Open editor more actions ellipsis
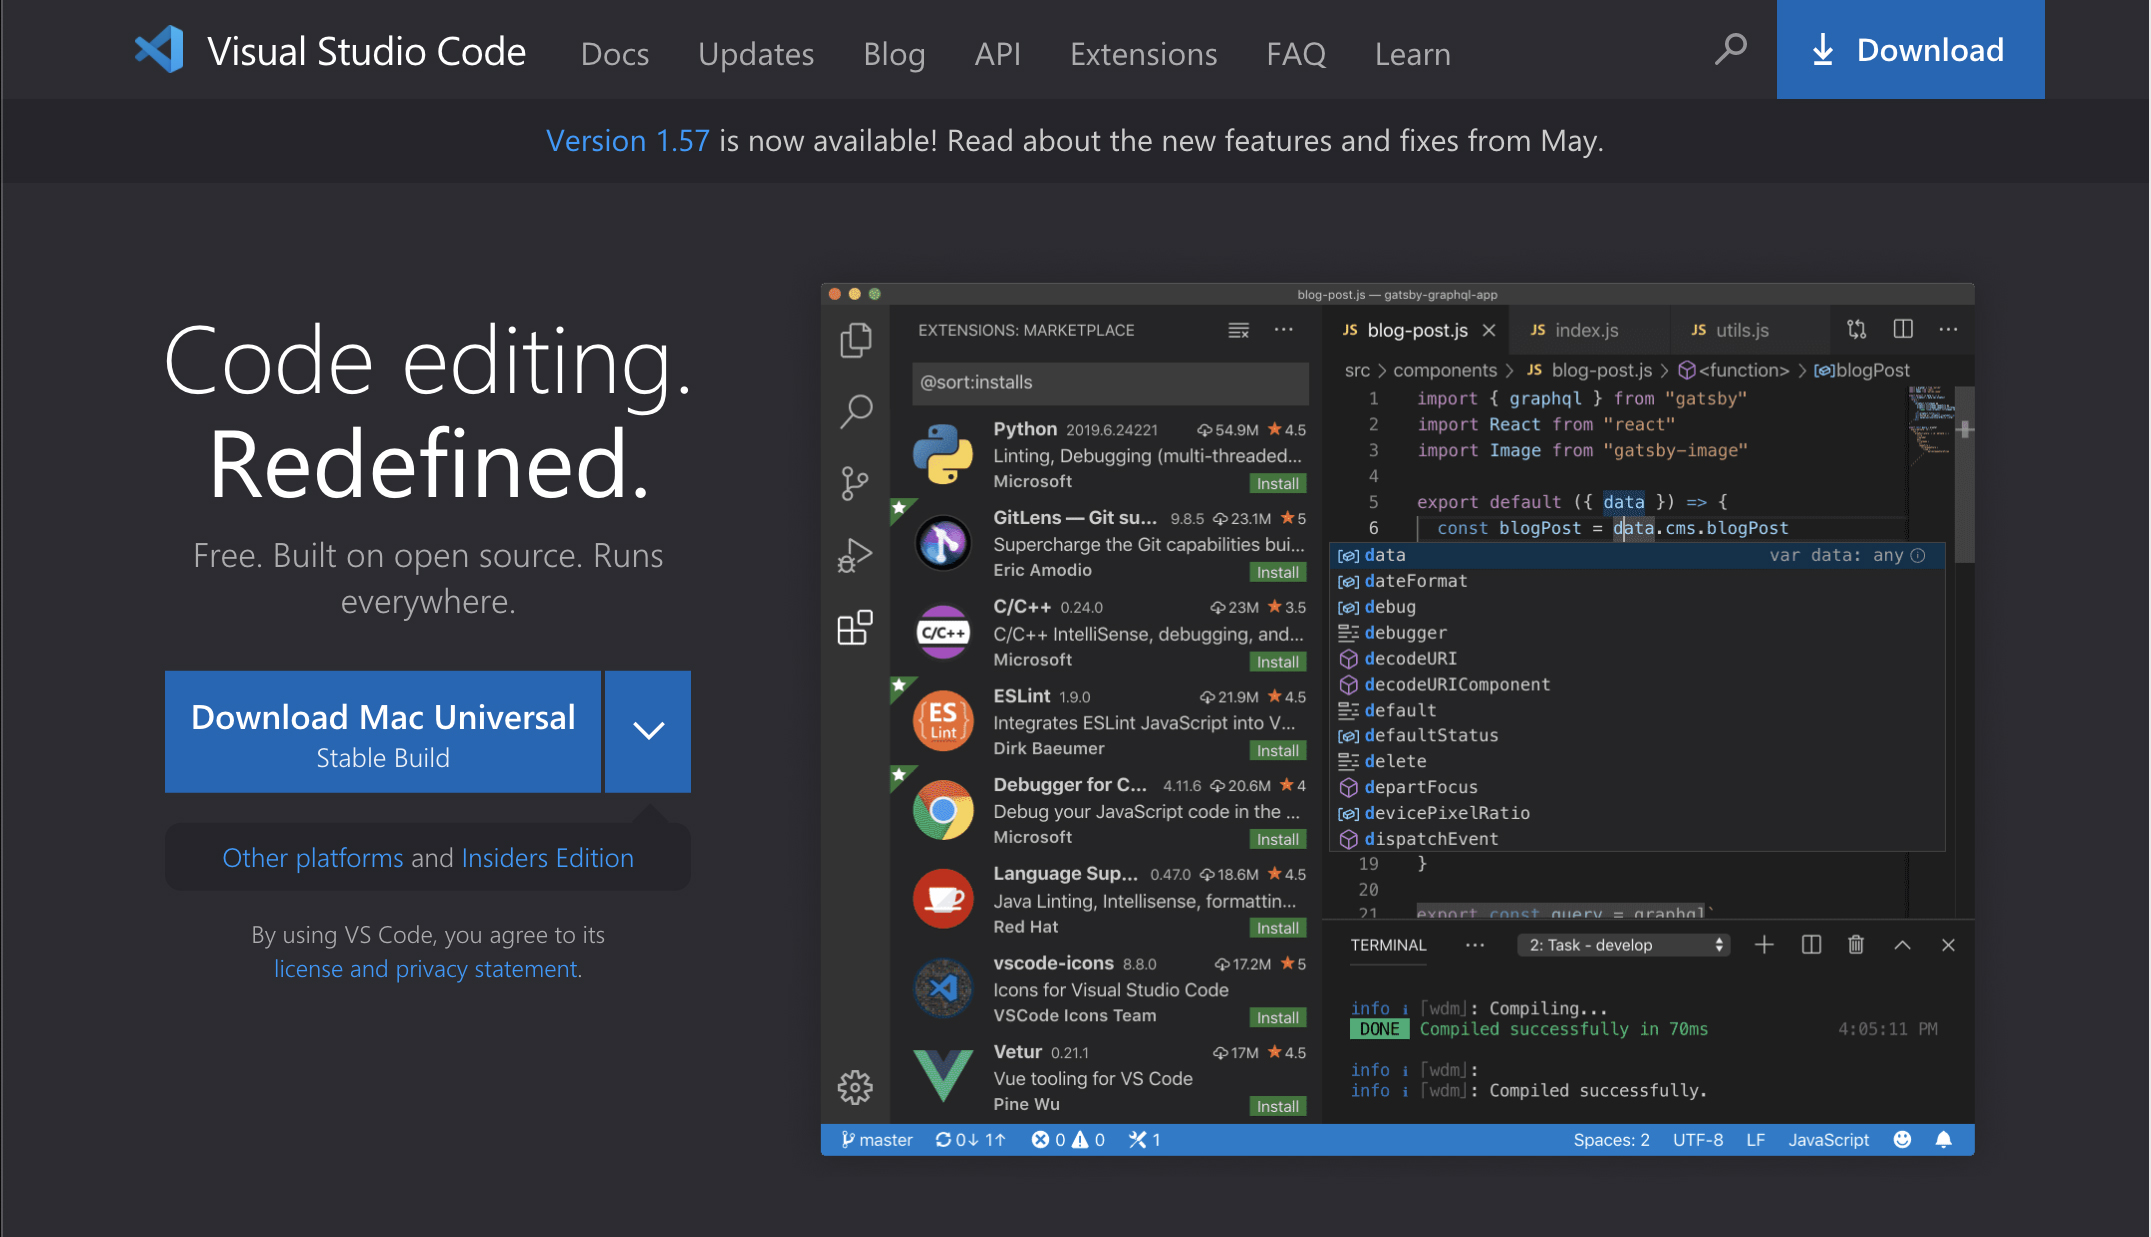Viewport: 2151px width, 1237px height. 1948,329
